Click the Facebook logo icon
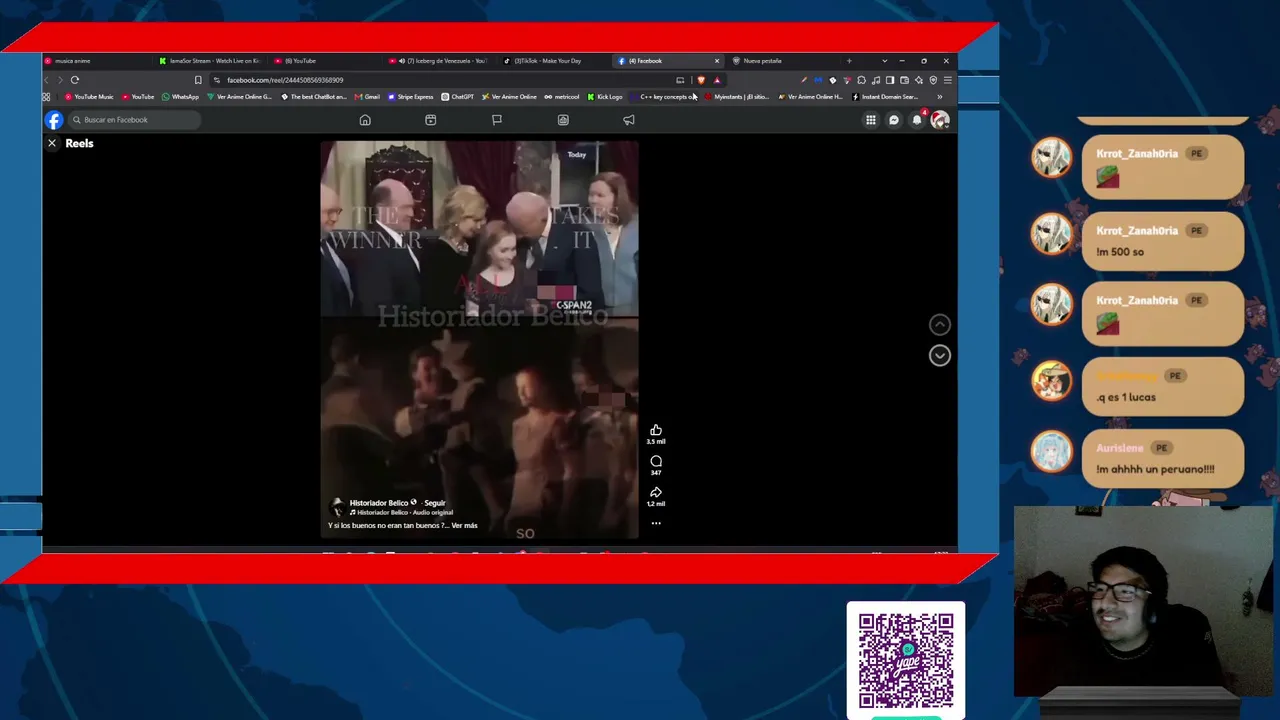The image size is (1280, 720). point(54,120)
